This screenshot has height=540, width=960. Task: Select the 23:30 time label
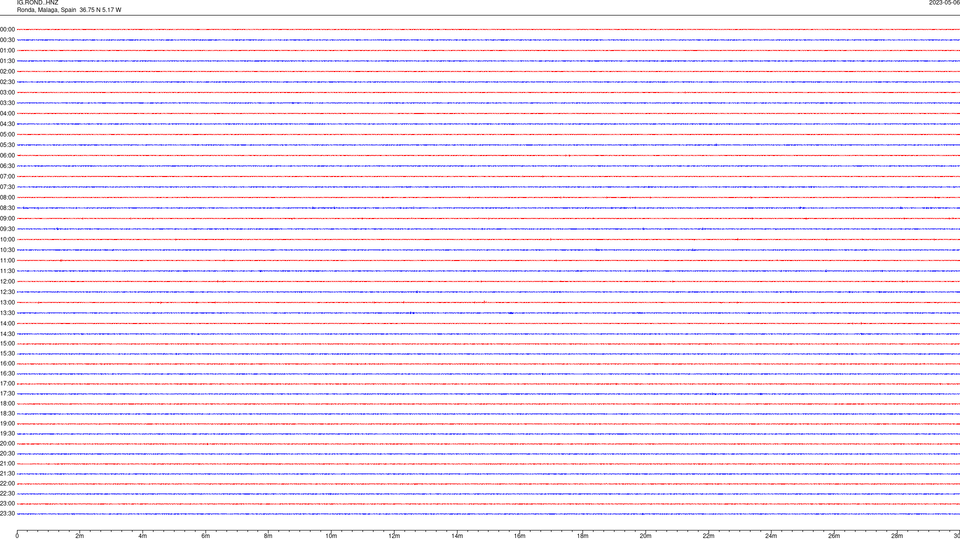(7, 514)
